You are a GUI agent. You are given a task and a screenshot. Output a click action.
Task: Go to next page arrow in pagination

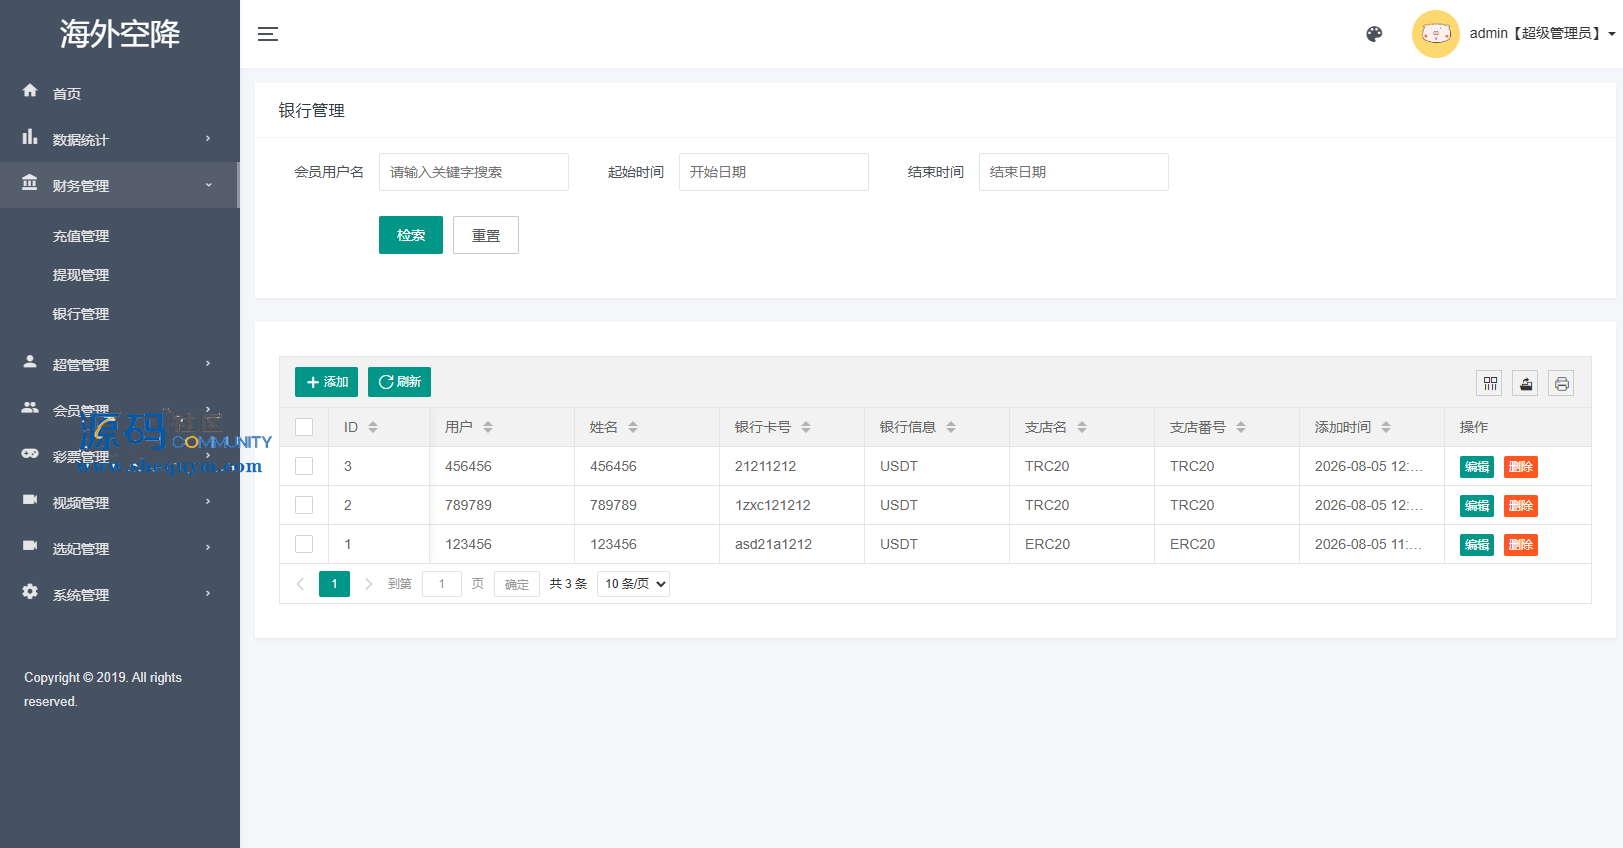pos(368,584)
